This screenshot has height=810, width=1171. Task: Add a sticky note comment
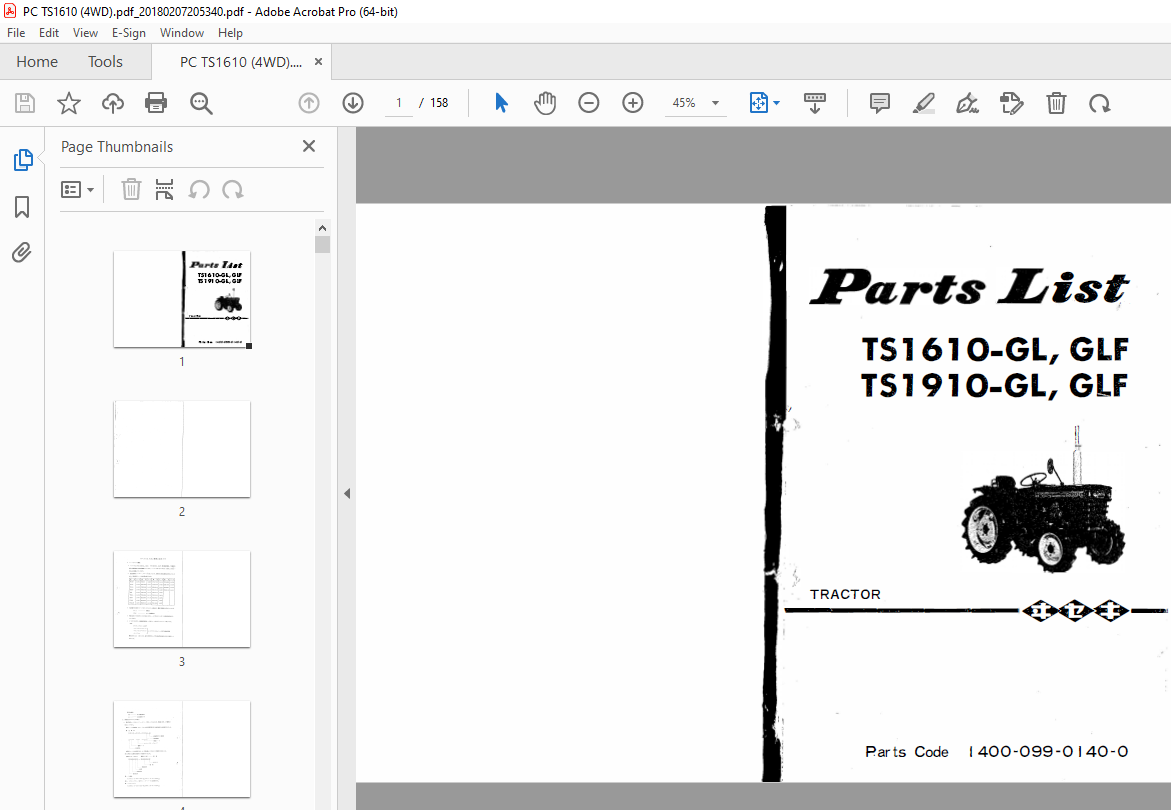point(880,103)
